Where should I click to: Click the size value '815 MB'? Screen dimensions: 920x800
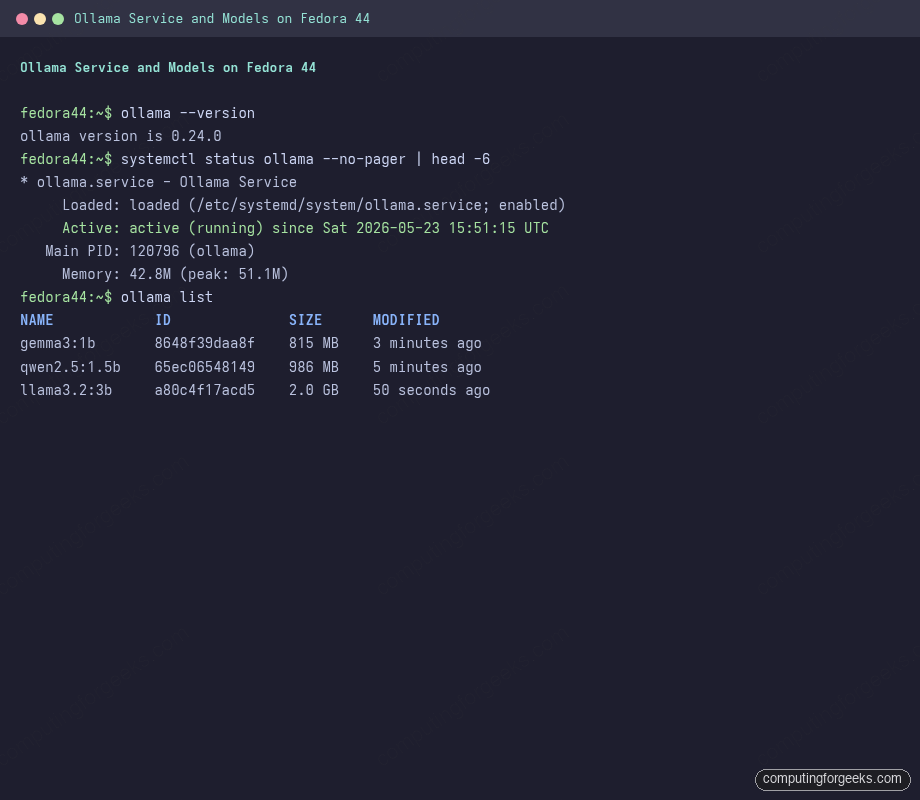tap(313, 343)
